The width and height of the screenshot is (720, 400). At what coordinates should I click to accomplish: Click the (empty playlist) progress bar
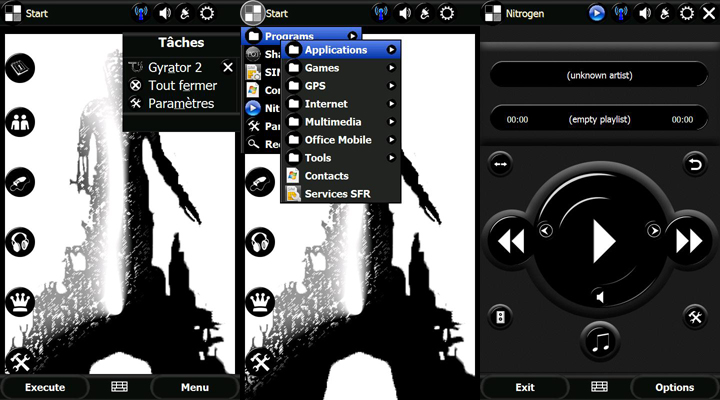coord(599,119)
